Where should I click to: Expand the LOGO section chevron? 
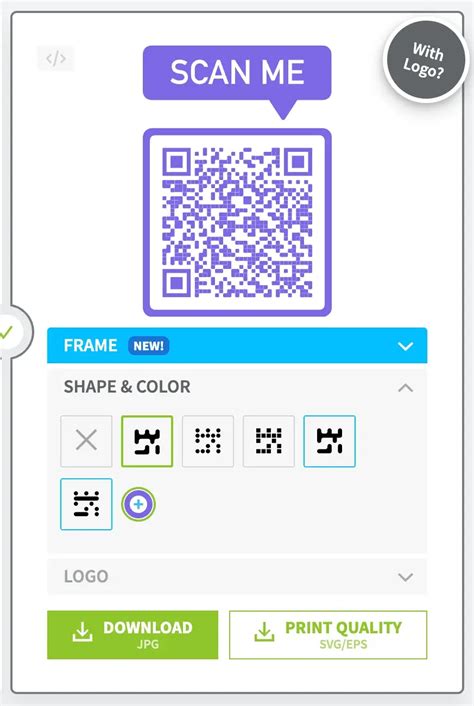coord(406,577)
